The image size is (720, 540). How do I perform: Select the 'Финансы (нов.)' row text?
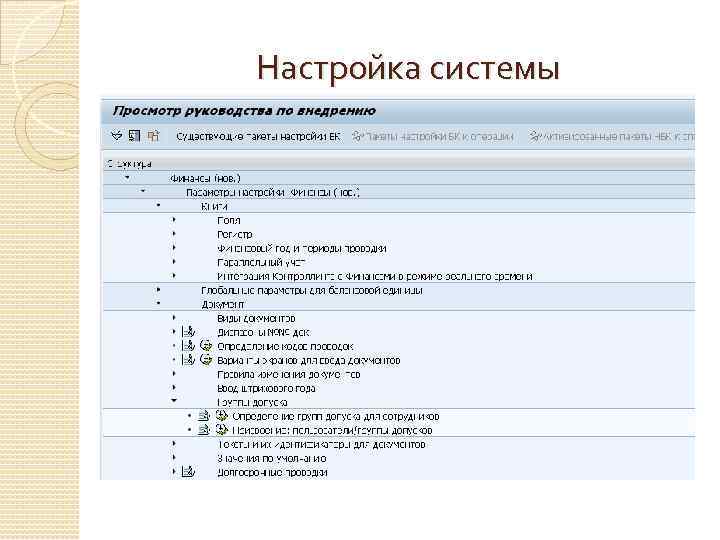pyautogui.click(x=205, y=178)
